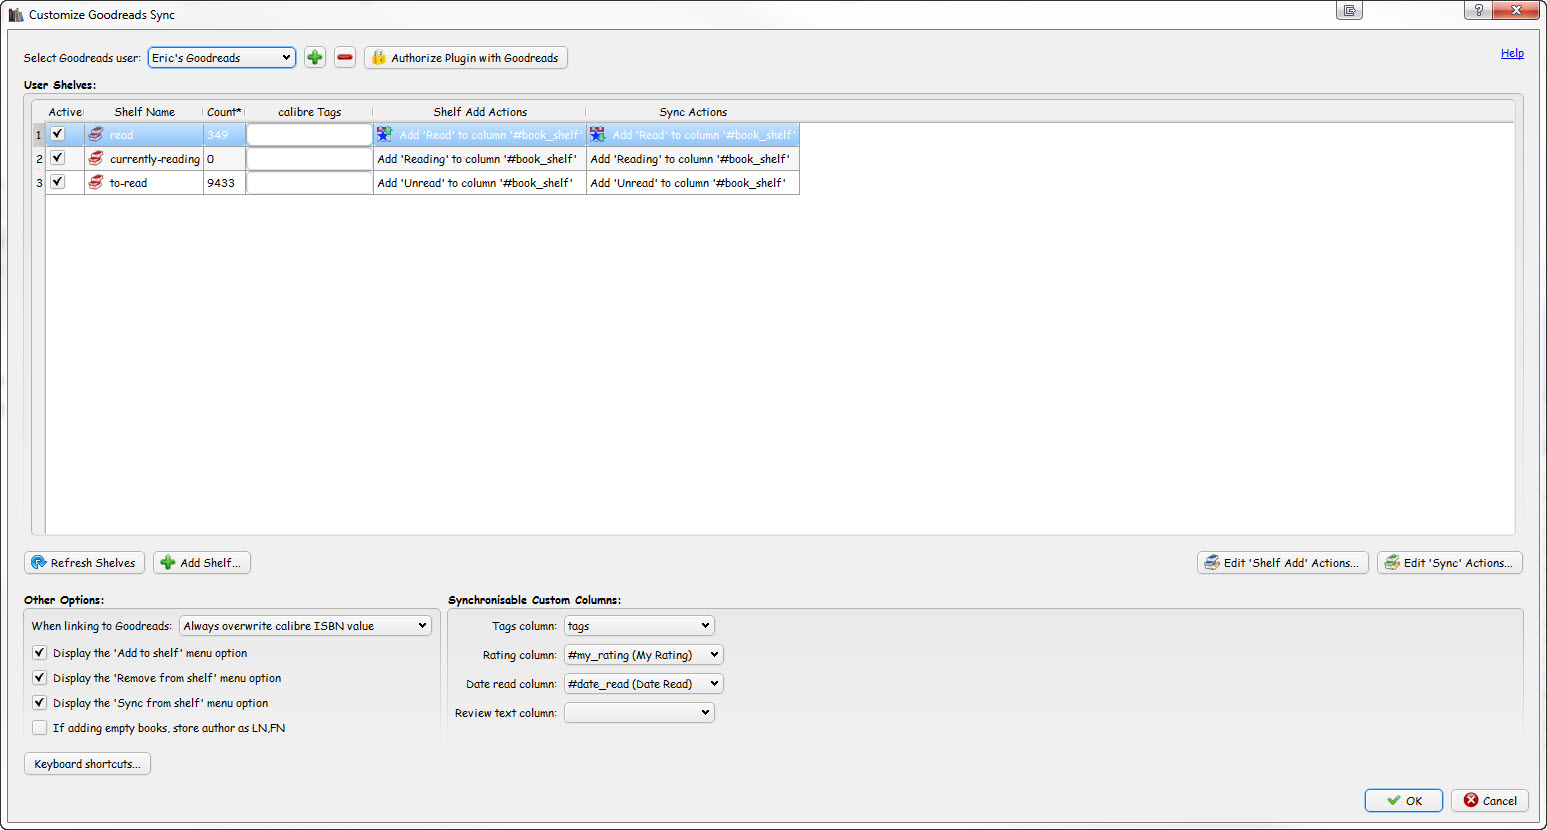Open the Help link
The image size is (1547, 830).
pos(1512,54)
